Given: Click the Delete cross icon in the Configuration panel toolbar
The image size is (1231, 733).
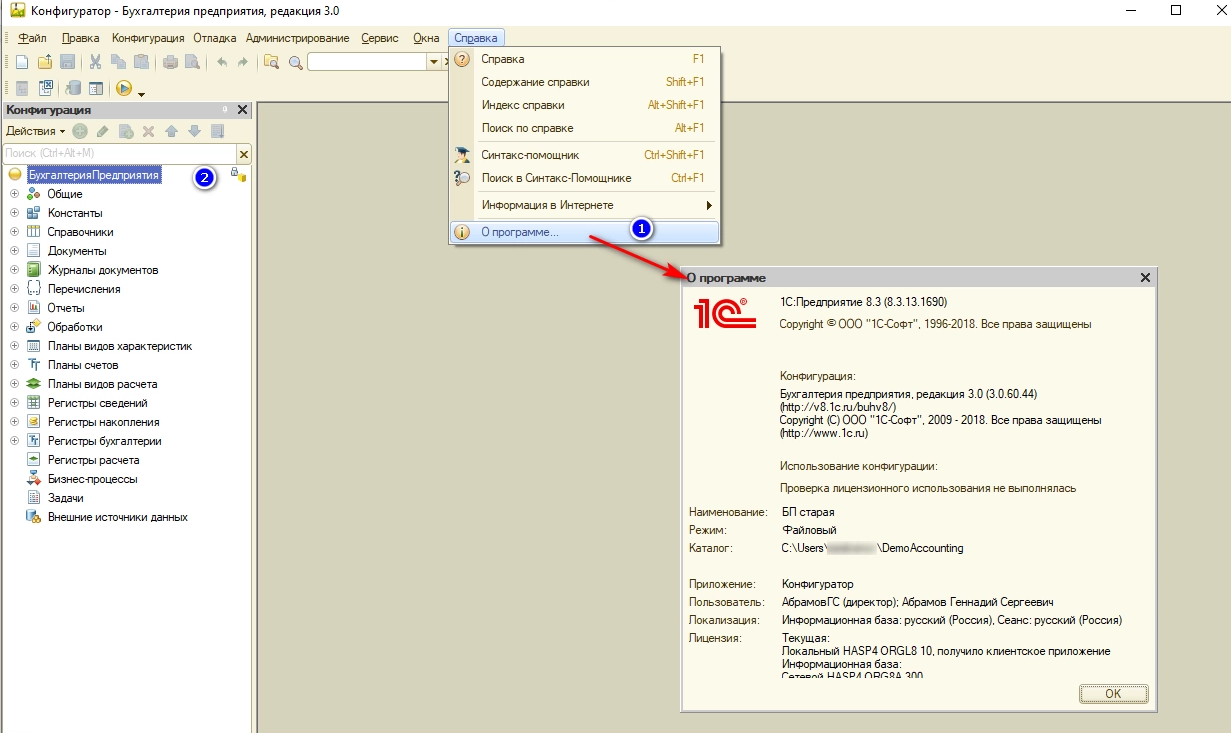Looking at the screenshot, I should tap(148, 131).
